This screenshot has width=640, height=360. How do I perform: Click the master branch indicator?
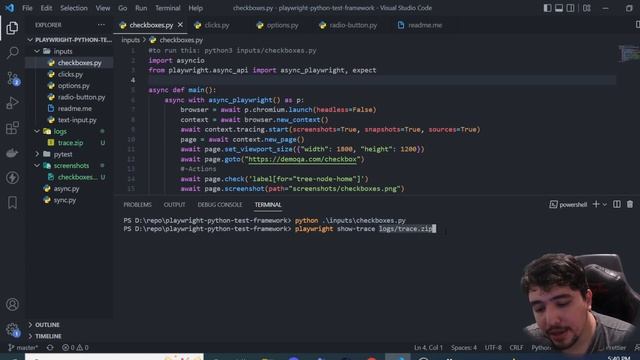click(23, 348)
